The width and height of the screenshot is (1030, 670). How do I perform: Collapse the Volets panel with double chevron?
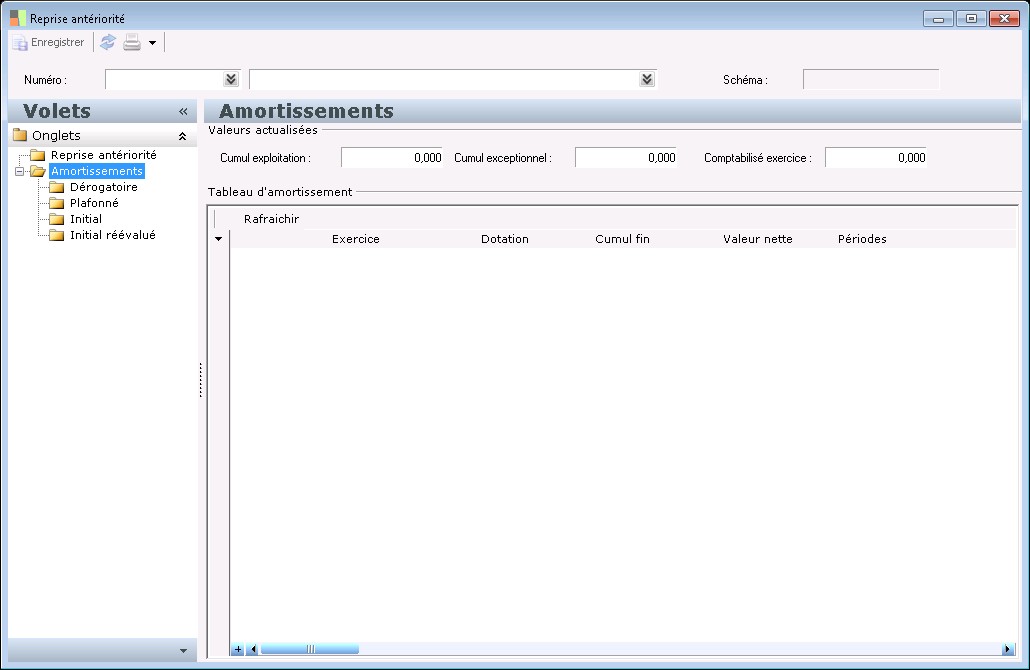[x=183, y=112]
